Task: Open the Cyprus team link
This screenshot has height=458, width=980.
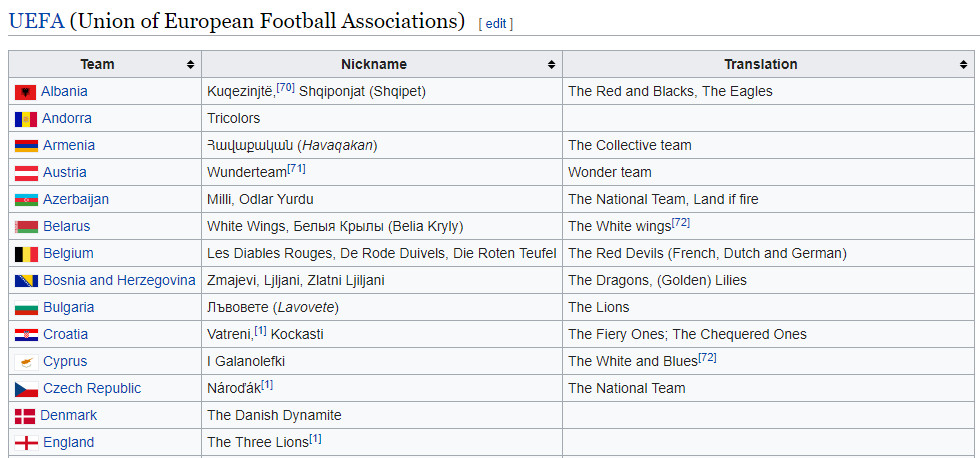Action: click(65, 361)
